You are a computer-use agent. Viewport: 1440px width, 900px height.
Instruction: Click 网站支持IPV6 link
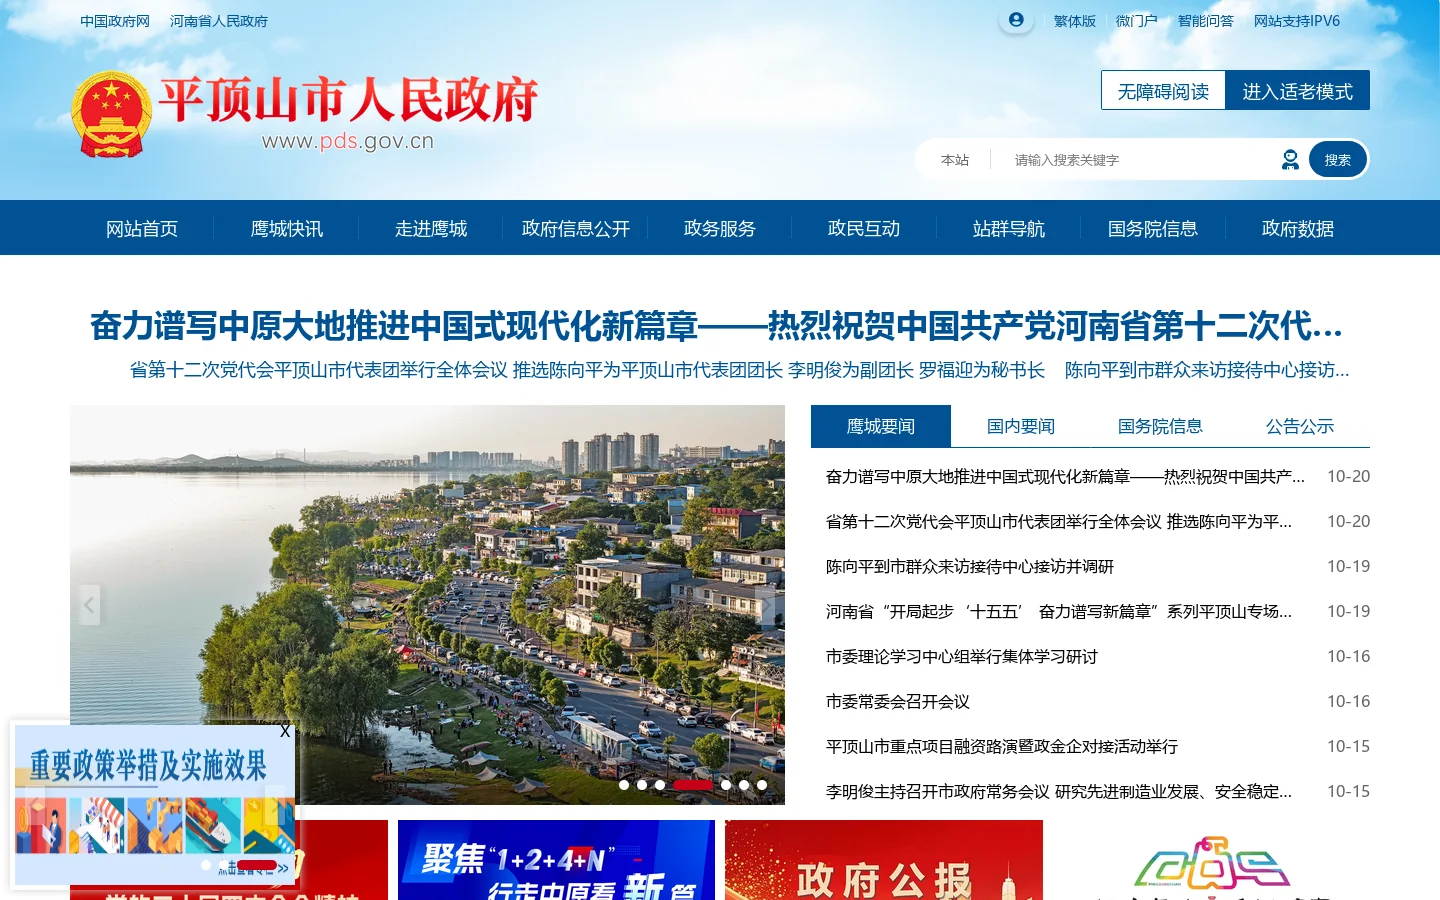pyautogui.click(x=1297, y=21)
